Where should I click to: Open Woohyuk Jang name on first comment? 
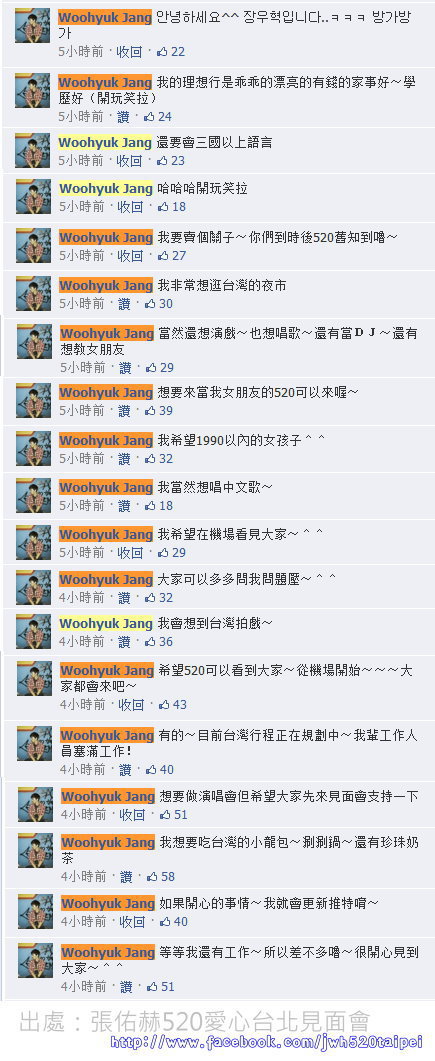105,18
